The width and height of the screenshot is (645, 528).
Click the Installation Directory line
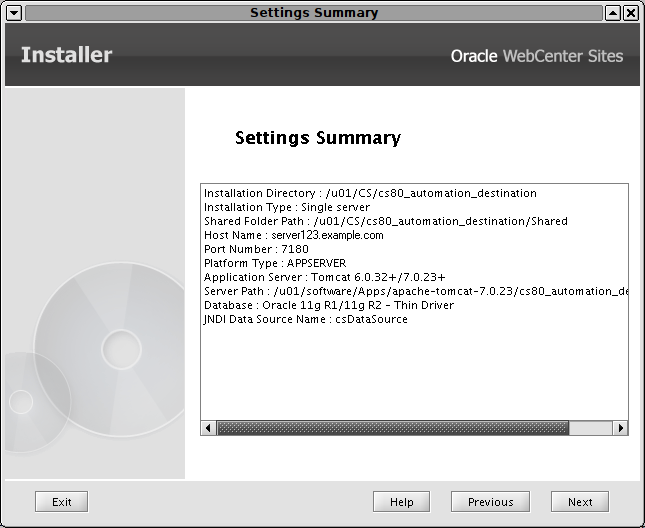tap(370, 193)
